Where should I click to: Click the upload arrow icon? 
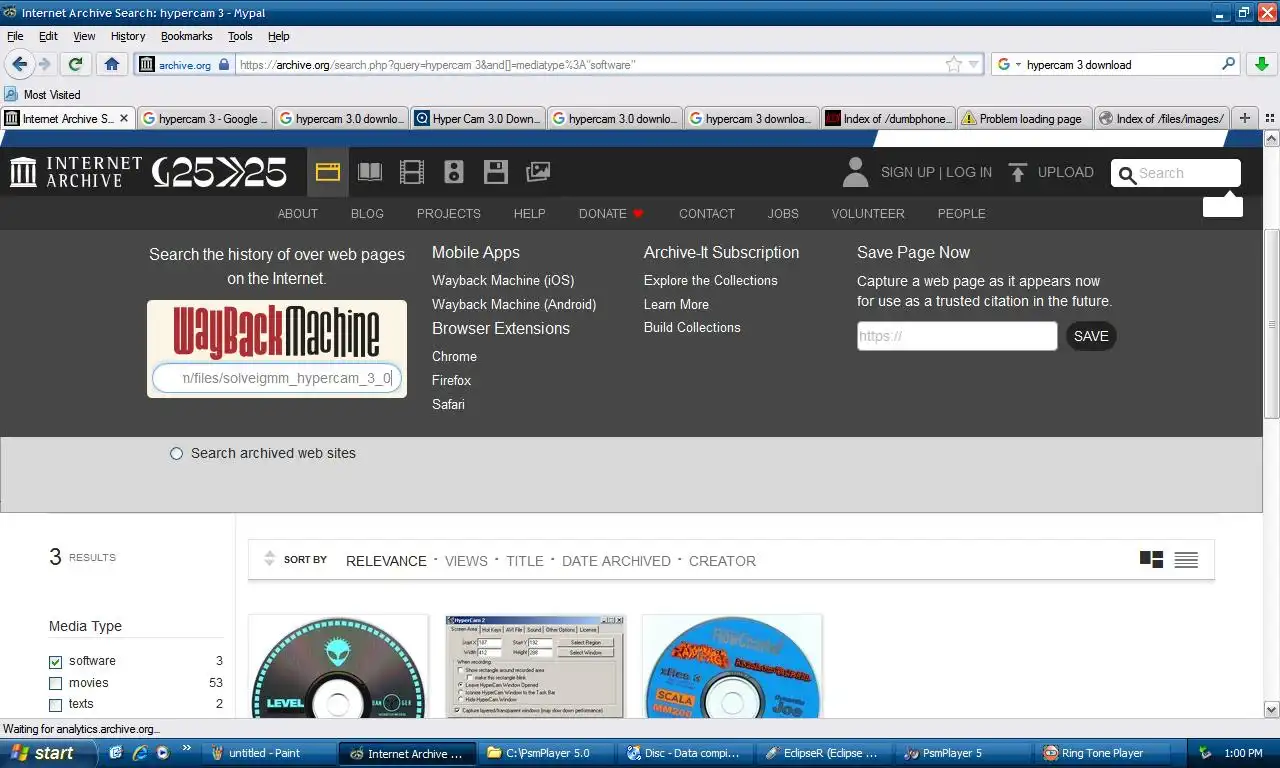pos(1018,172)
